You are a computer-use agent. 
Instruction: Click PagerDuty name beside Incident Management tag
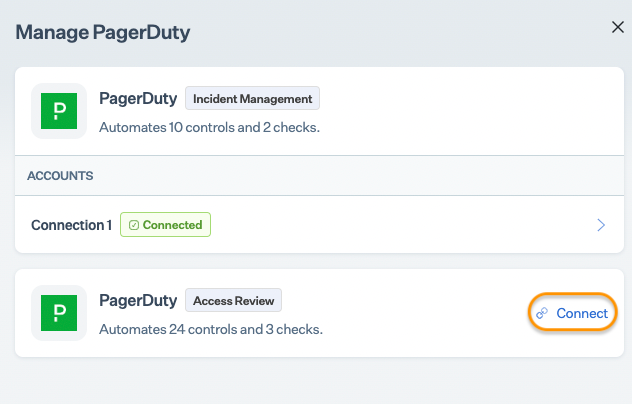[x=138, y=99]
